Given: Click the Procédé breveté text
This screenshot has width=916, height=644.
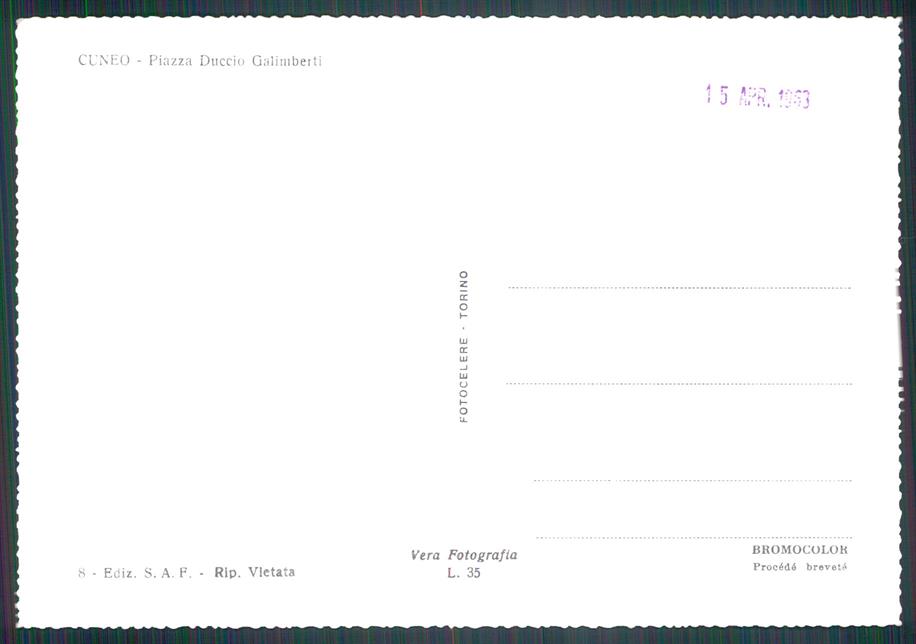Looking at the screenshot, I should [x=800, y=567].
